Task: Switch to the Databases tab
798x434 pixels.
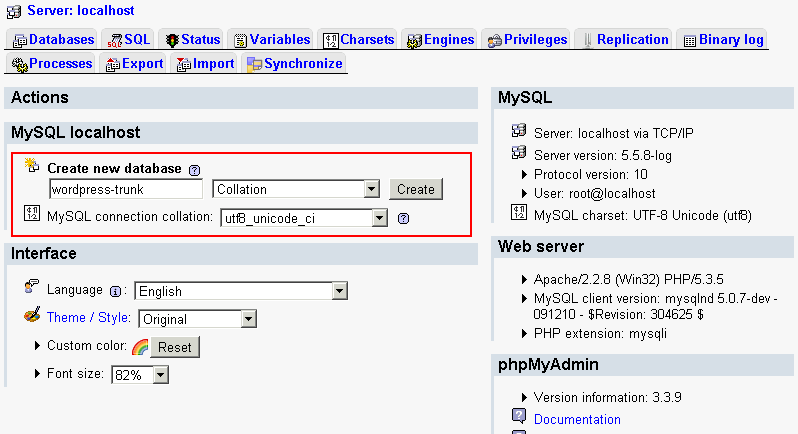Action: [54, 40]
